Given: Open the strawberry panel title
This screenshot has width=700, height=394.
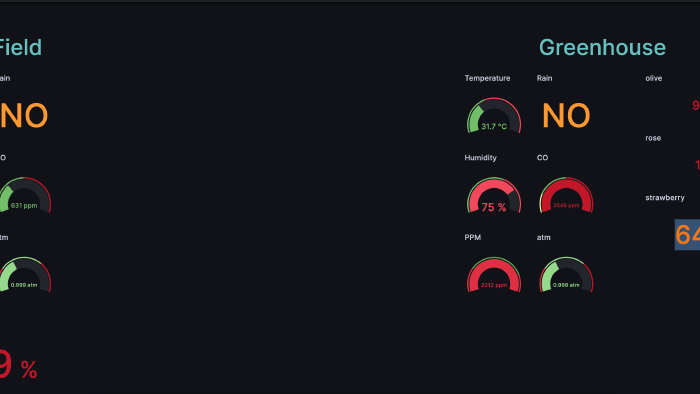Looking at the screenshot, I should tap(665, 198).
